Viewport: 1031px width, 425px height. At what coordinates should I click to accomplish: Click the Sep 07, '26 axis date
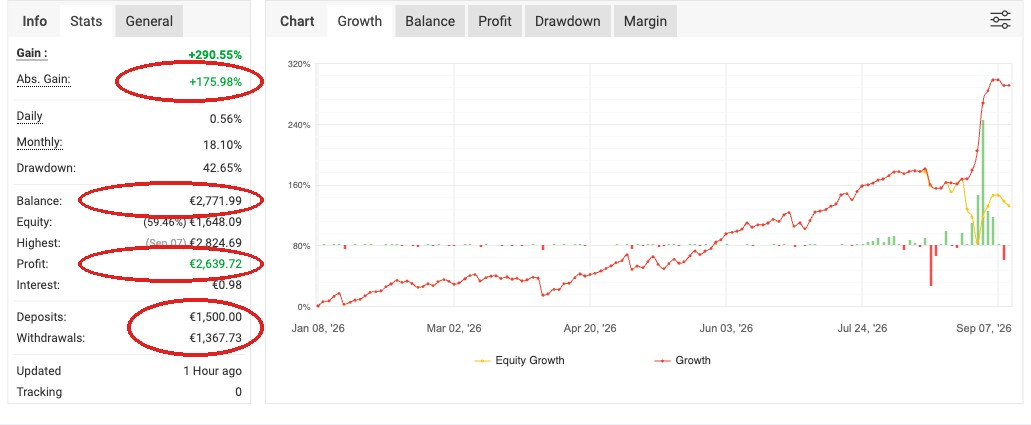tap(984, 328)
